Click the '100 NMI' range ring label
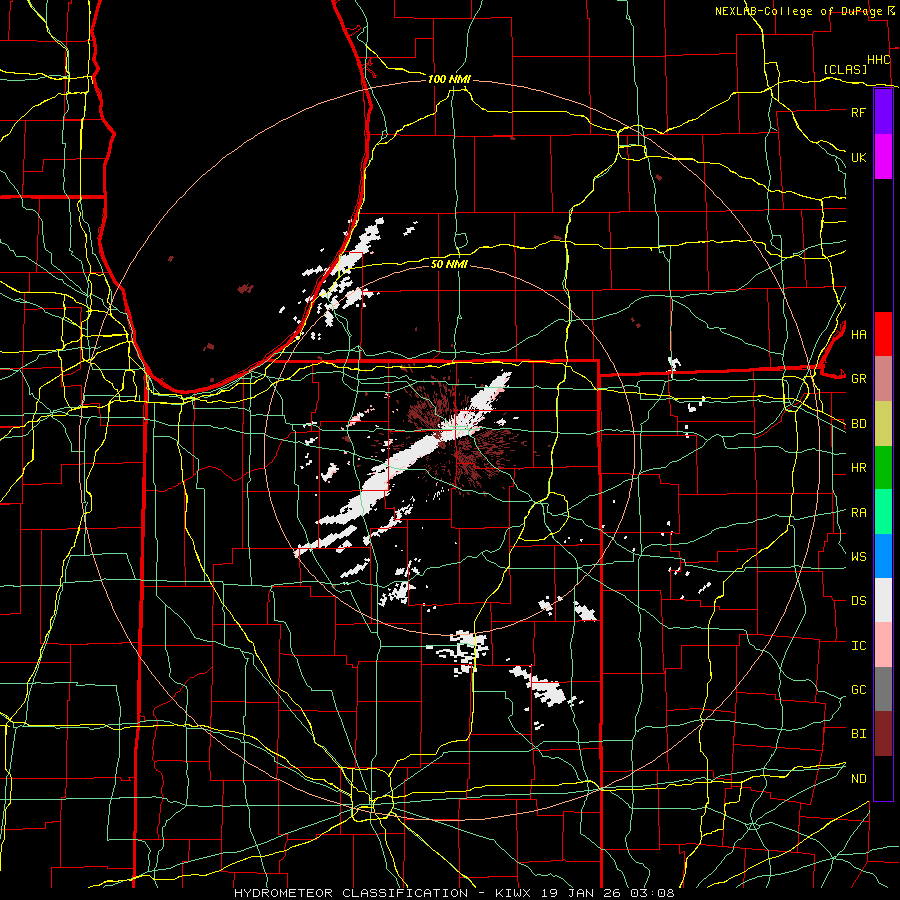 [x=449, y=79]
